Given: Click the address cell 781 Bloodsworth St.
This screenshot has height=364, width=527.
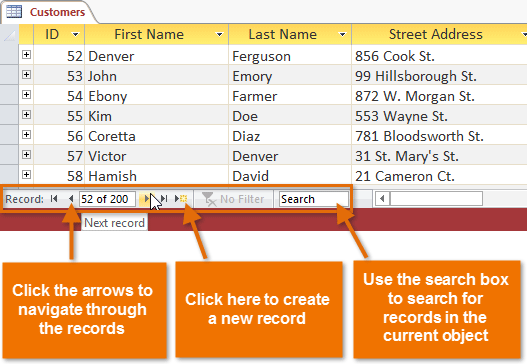Looking at the screenshot, I should pyautogui.click(x=439, y=136).
